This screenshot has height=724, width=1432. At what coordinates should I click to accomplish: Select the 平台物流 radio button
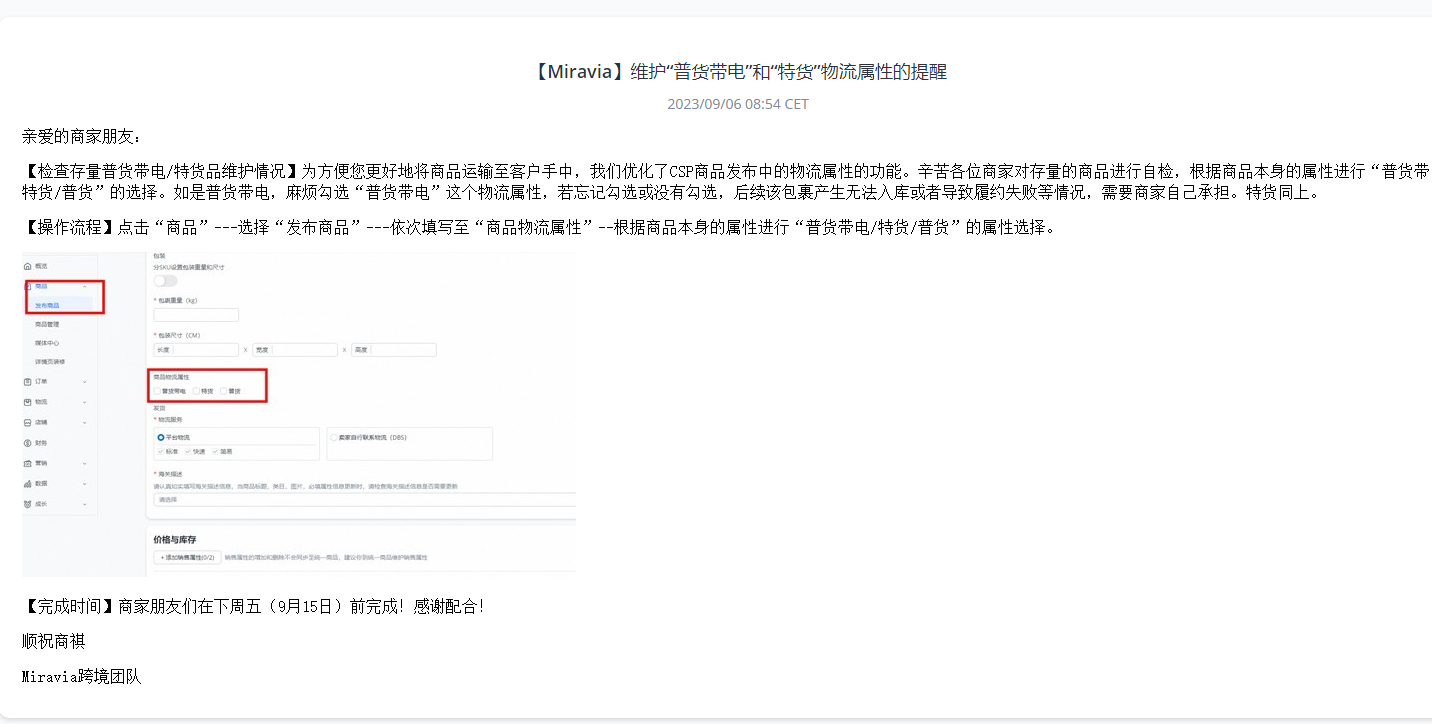[160, 437]
